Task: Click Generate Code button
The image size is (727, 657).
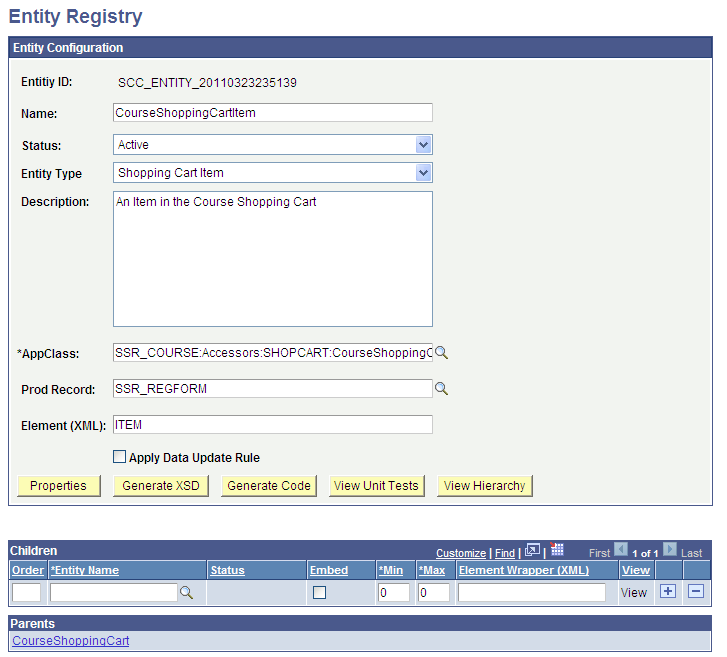Action: [x=269, y=485]
